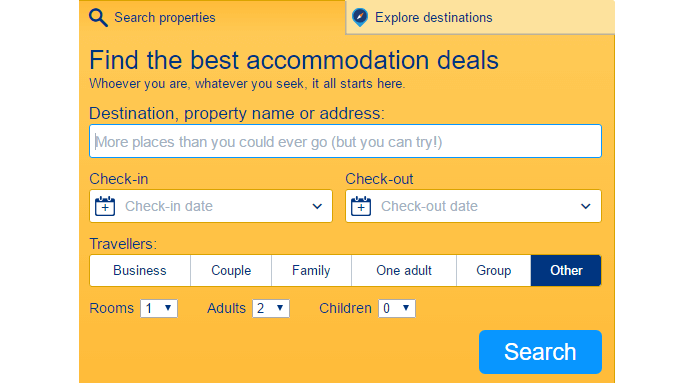Focus the destination search text field
Image resolution: width=700 pixels, height=383 pixels.
pos(346,142)
